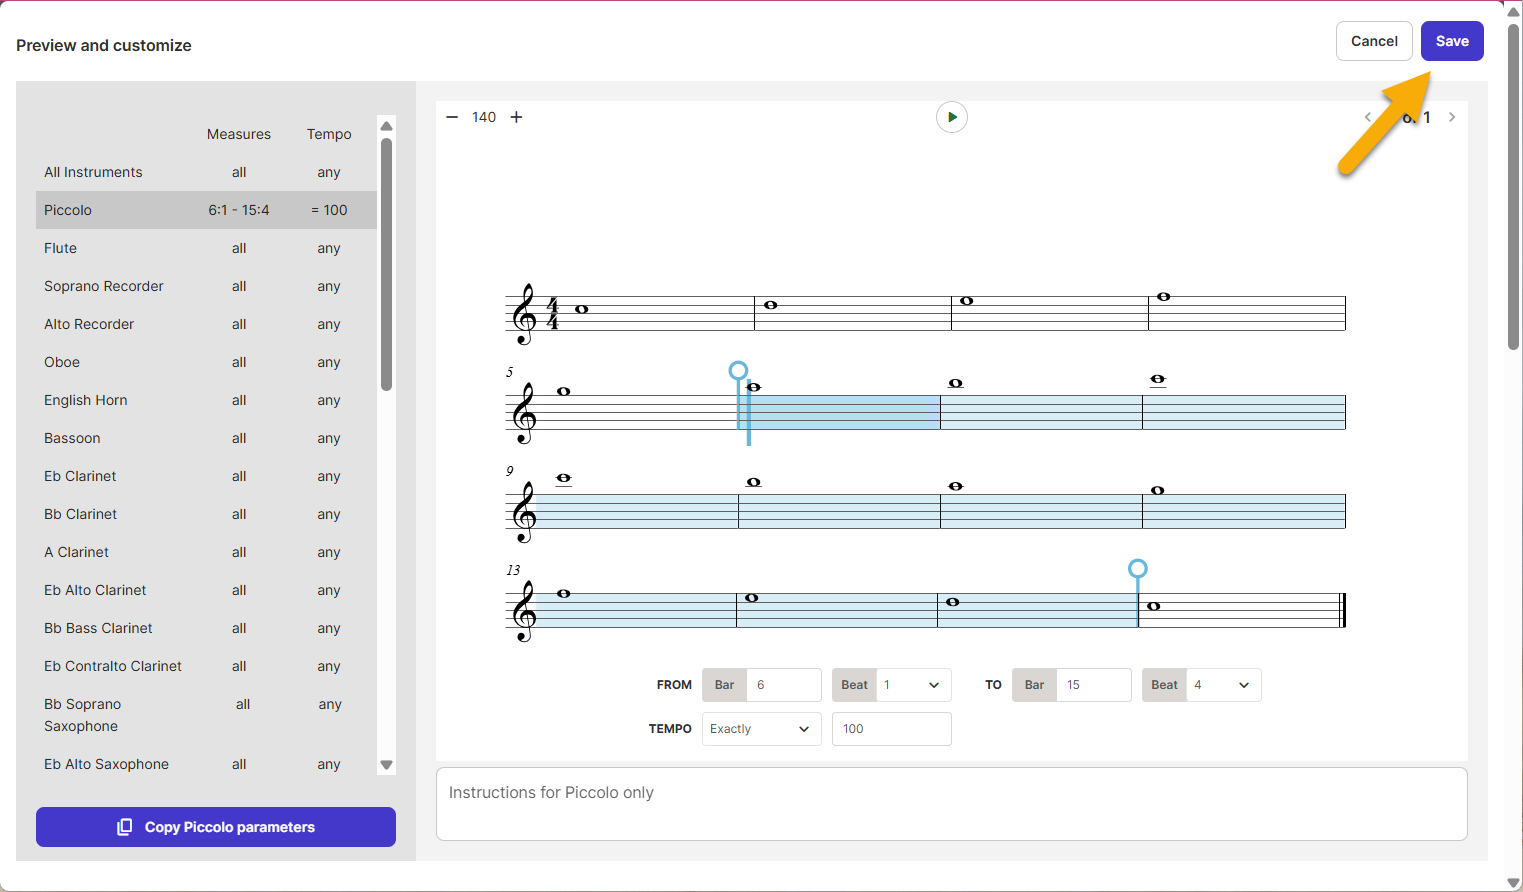Screen dimensions: 1523x892
Task: Click the Save button
Action: point(1451,41)
